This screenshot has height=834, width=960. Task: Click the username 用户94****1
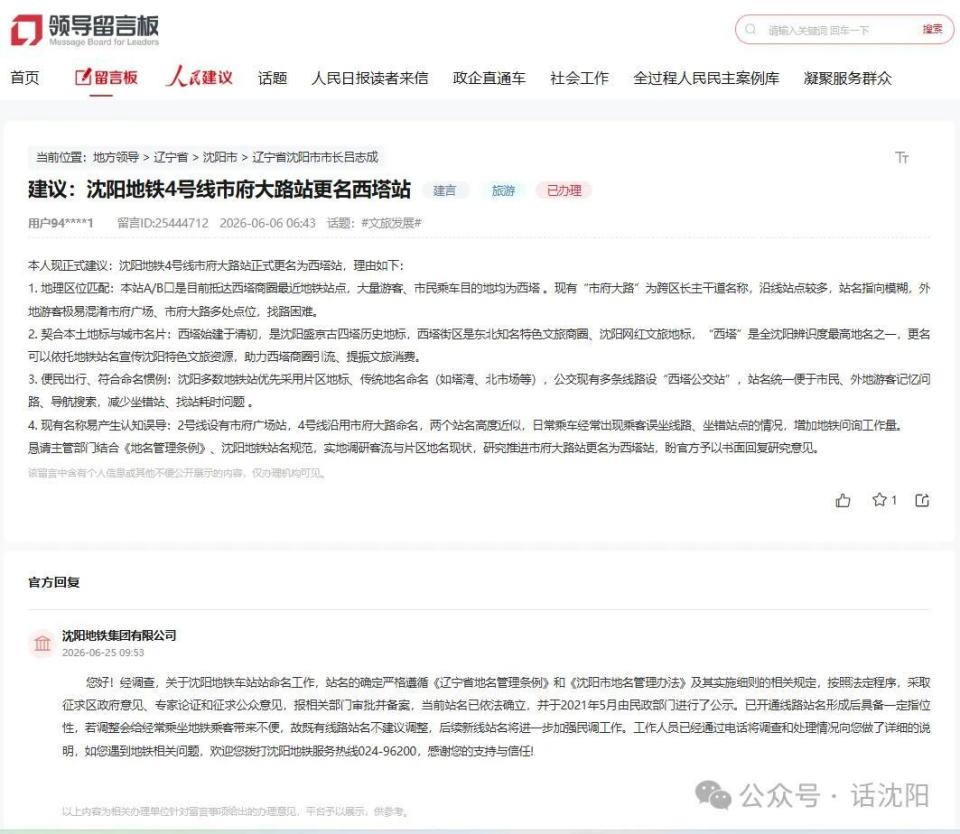point(61,223)
